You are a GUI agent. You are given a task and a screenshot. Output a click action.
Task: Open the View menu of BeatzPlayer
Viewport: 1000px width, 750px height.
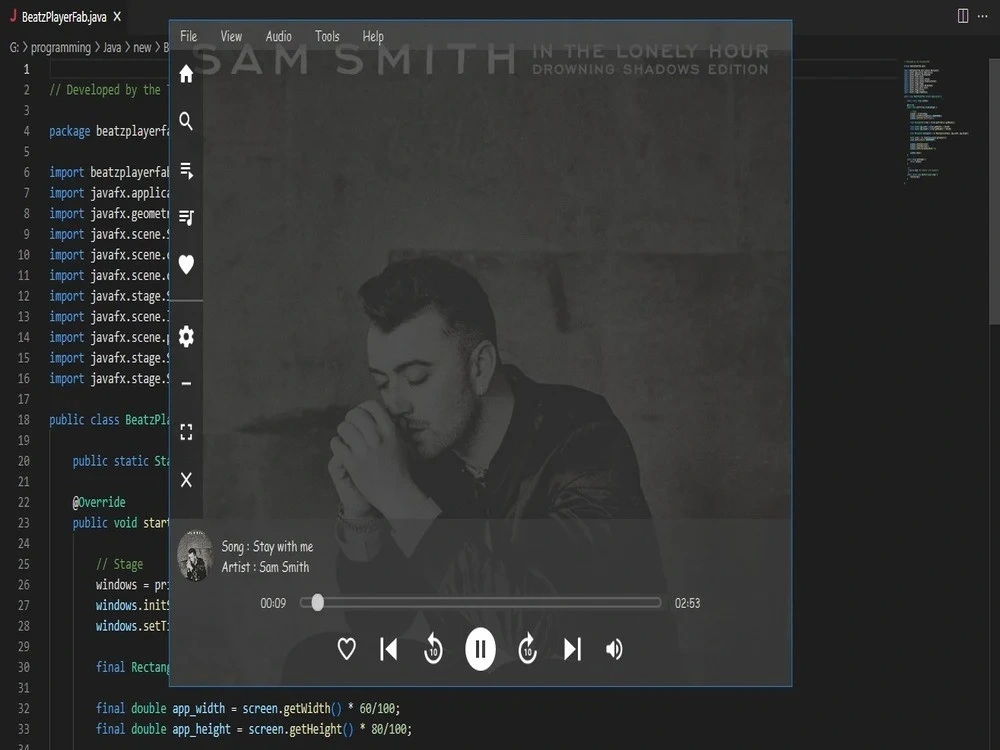point(231,36)
